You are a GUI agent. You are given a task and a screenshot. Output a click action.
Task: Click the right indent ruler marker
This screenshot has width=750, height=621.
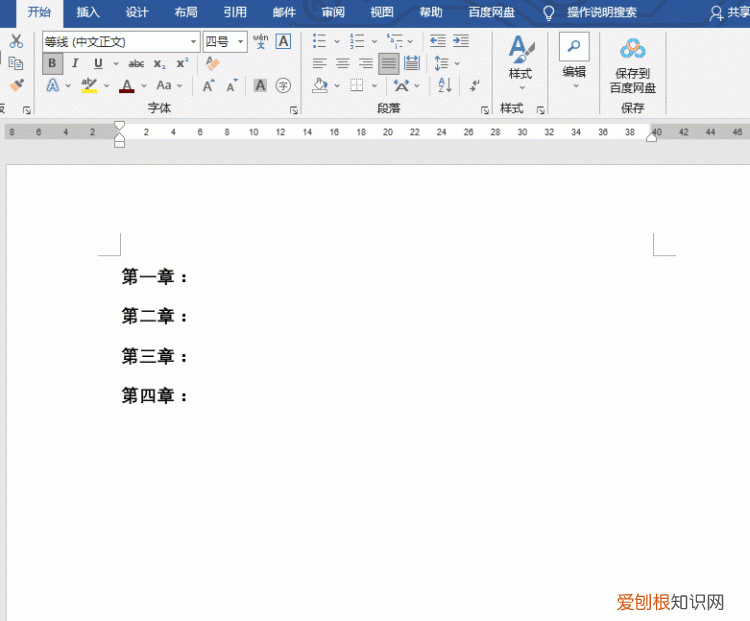coord(651,137)
